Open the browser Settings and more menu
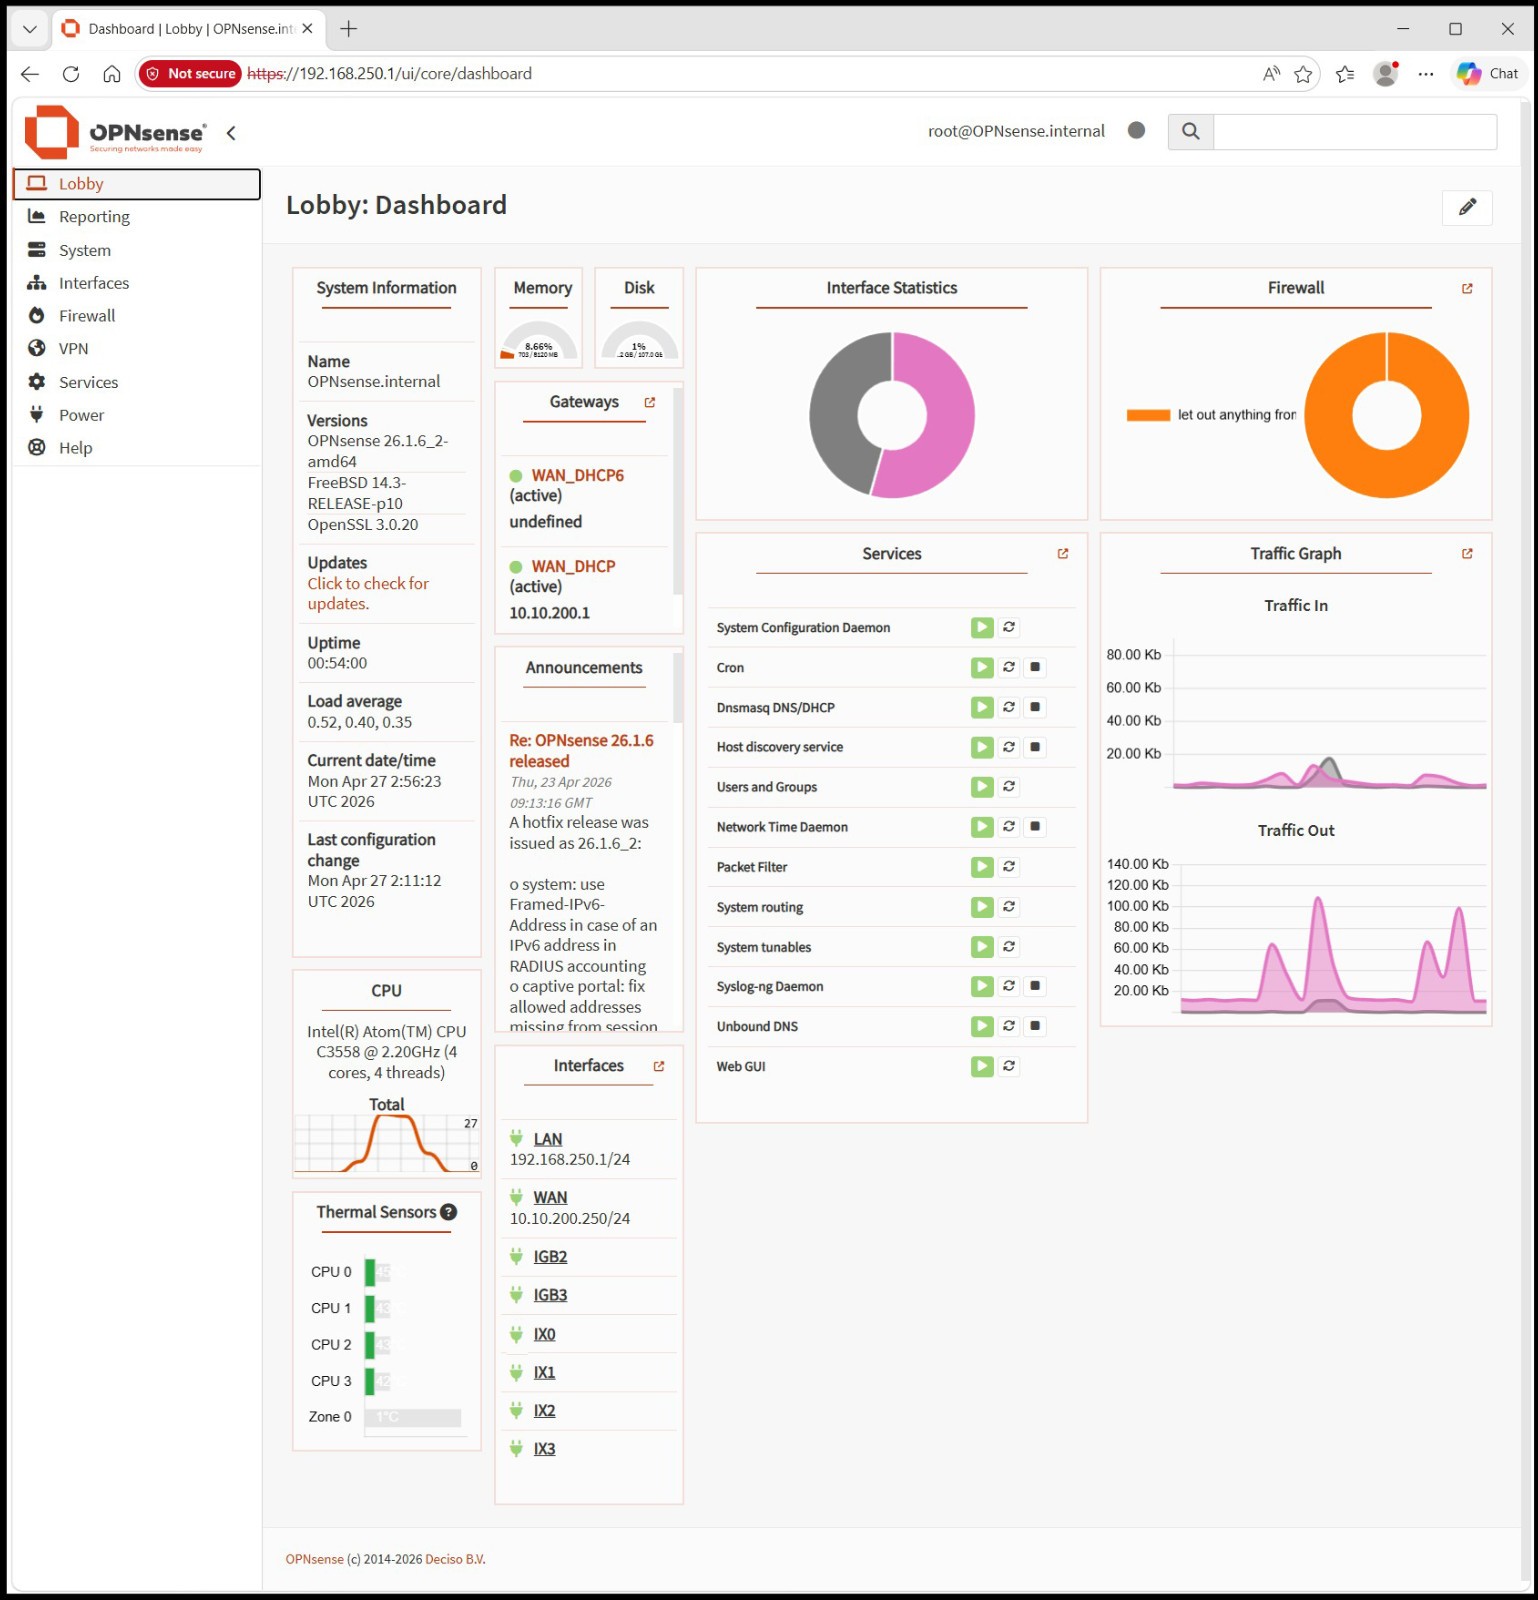Screen dimensions: 1538x1600 [1426, 74]
